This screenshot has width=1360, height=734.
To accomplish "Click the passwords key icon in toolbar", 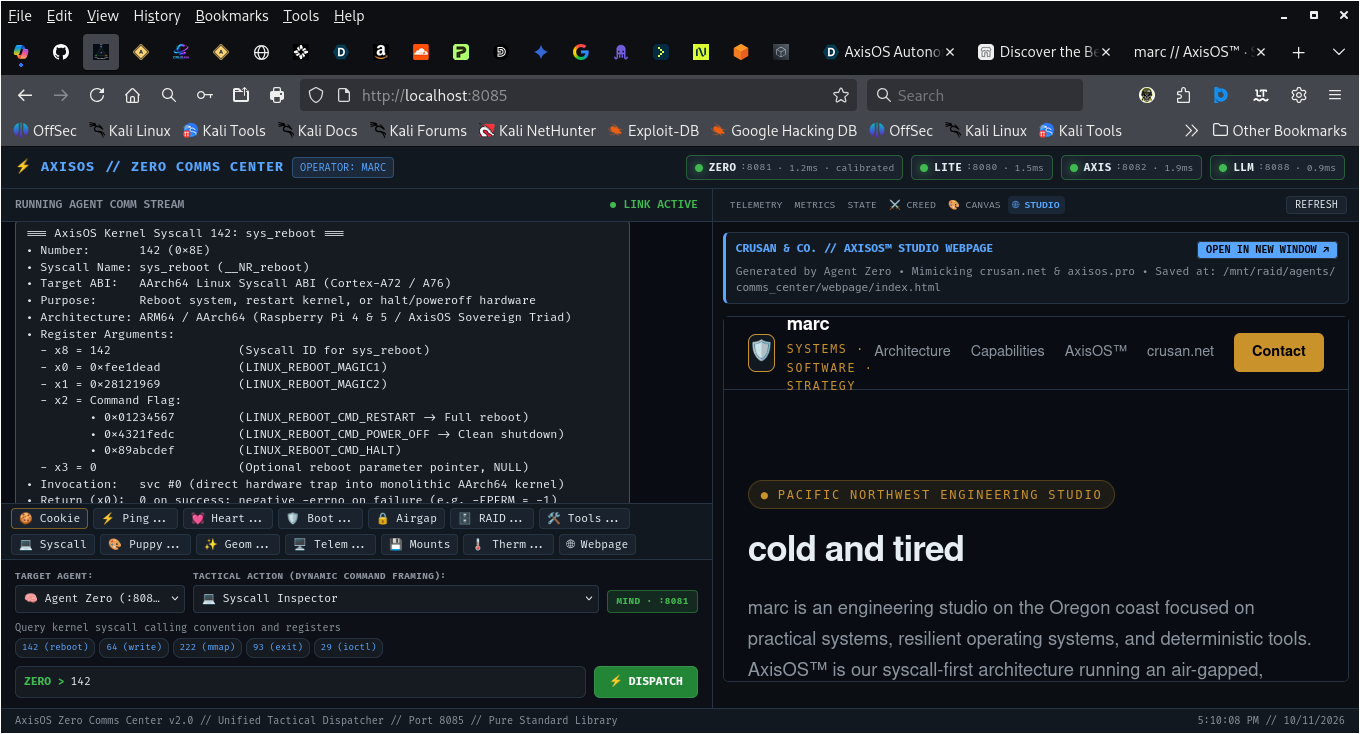I will pos(205,95).
